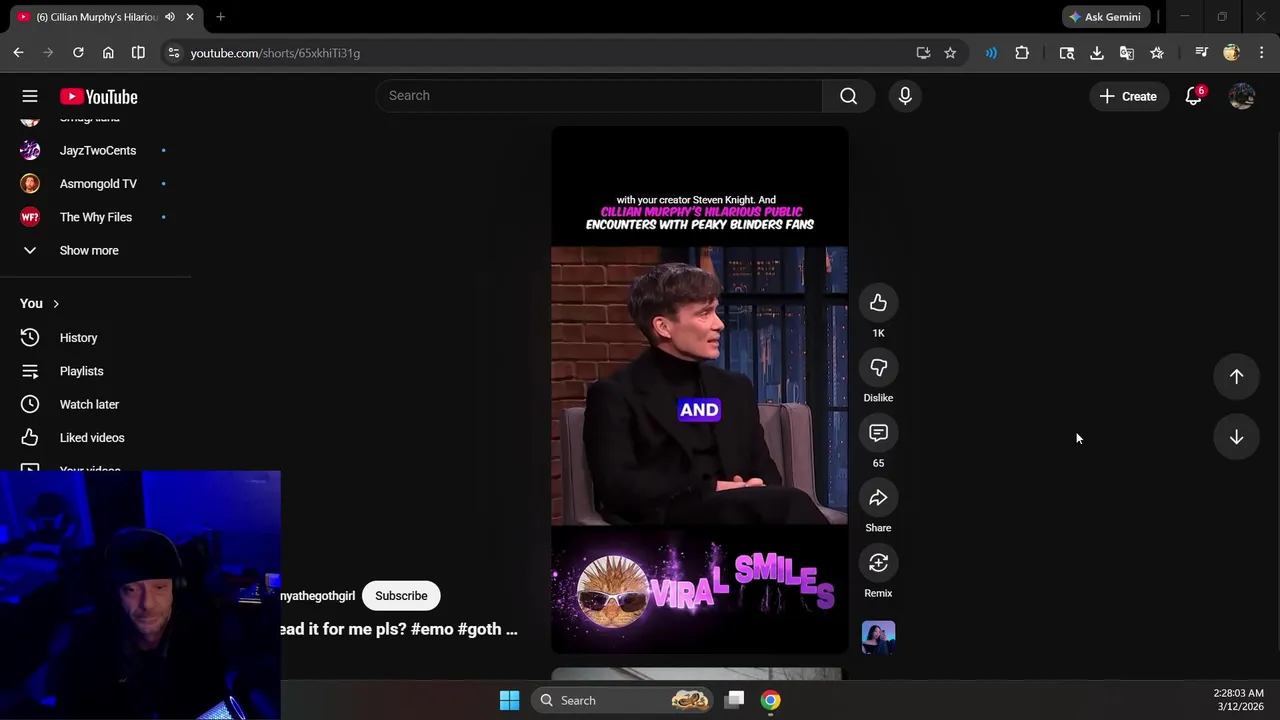Bookmark this page with star icon

coord(950,53)
